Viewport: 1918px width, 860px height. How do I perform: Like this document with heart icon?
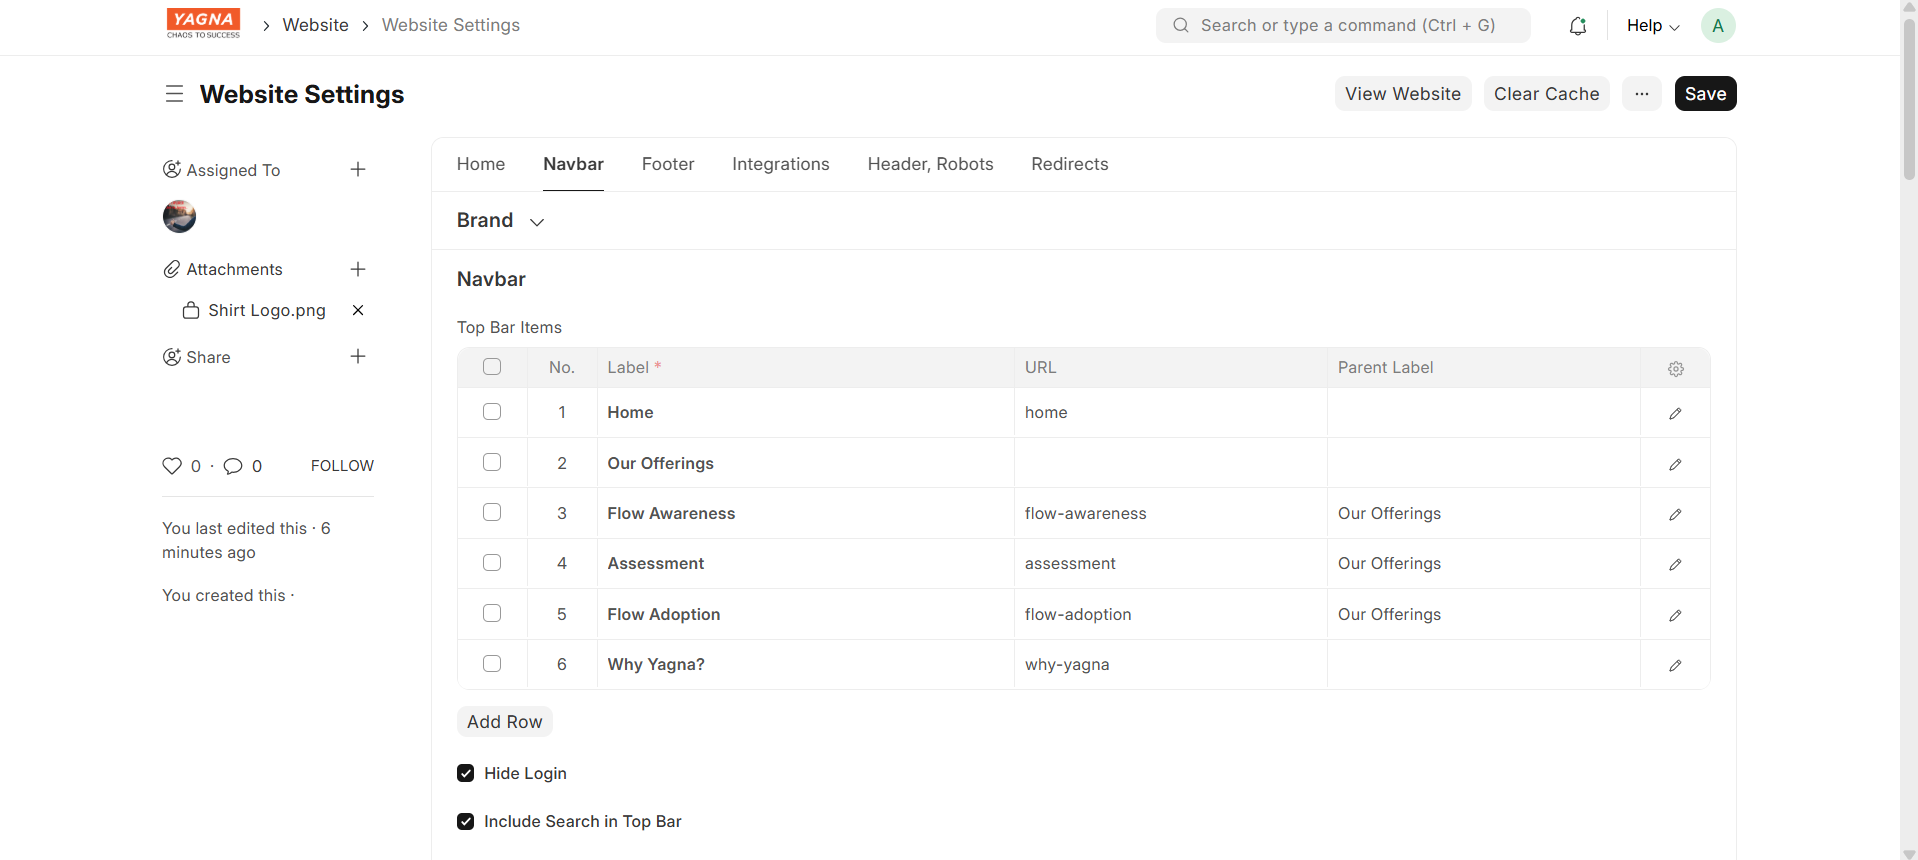(172, 466)
